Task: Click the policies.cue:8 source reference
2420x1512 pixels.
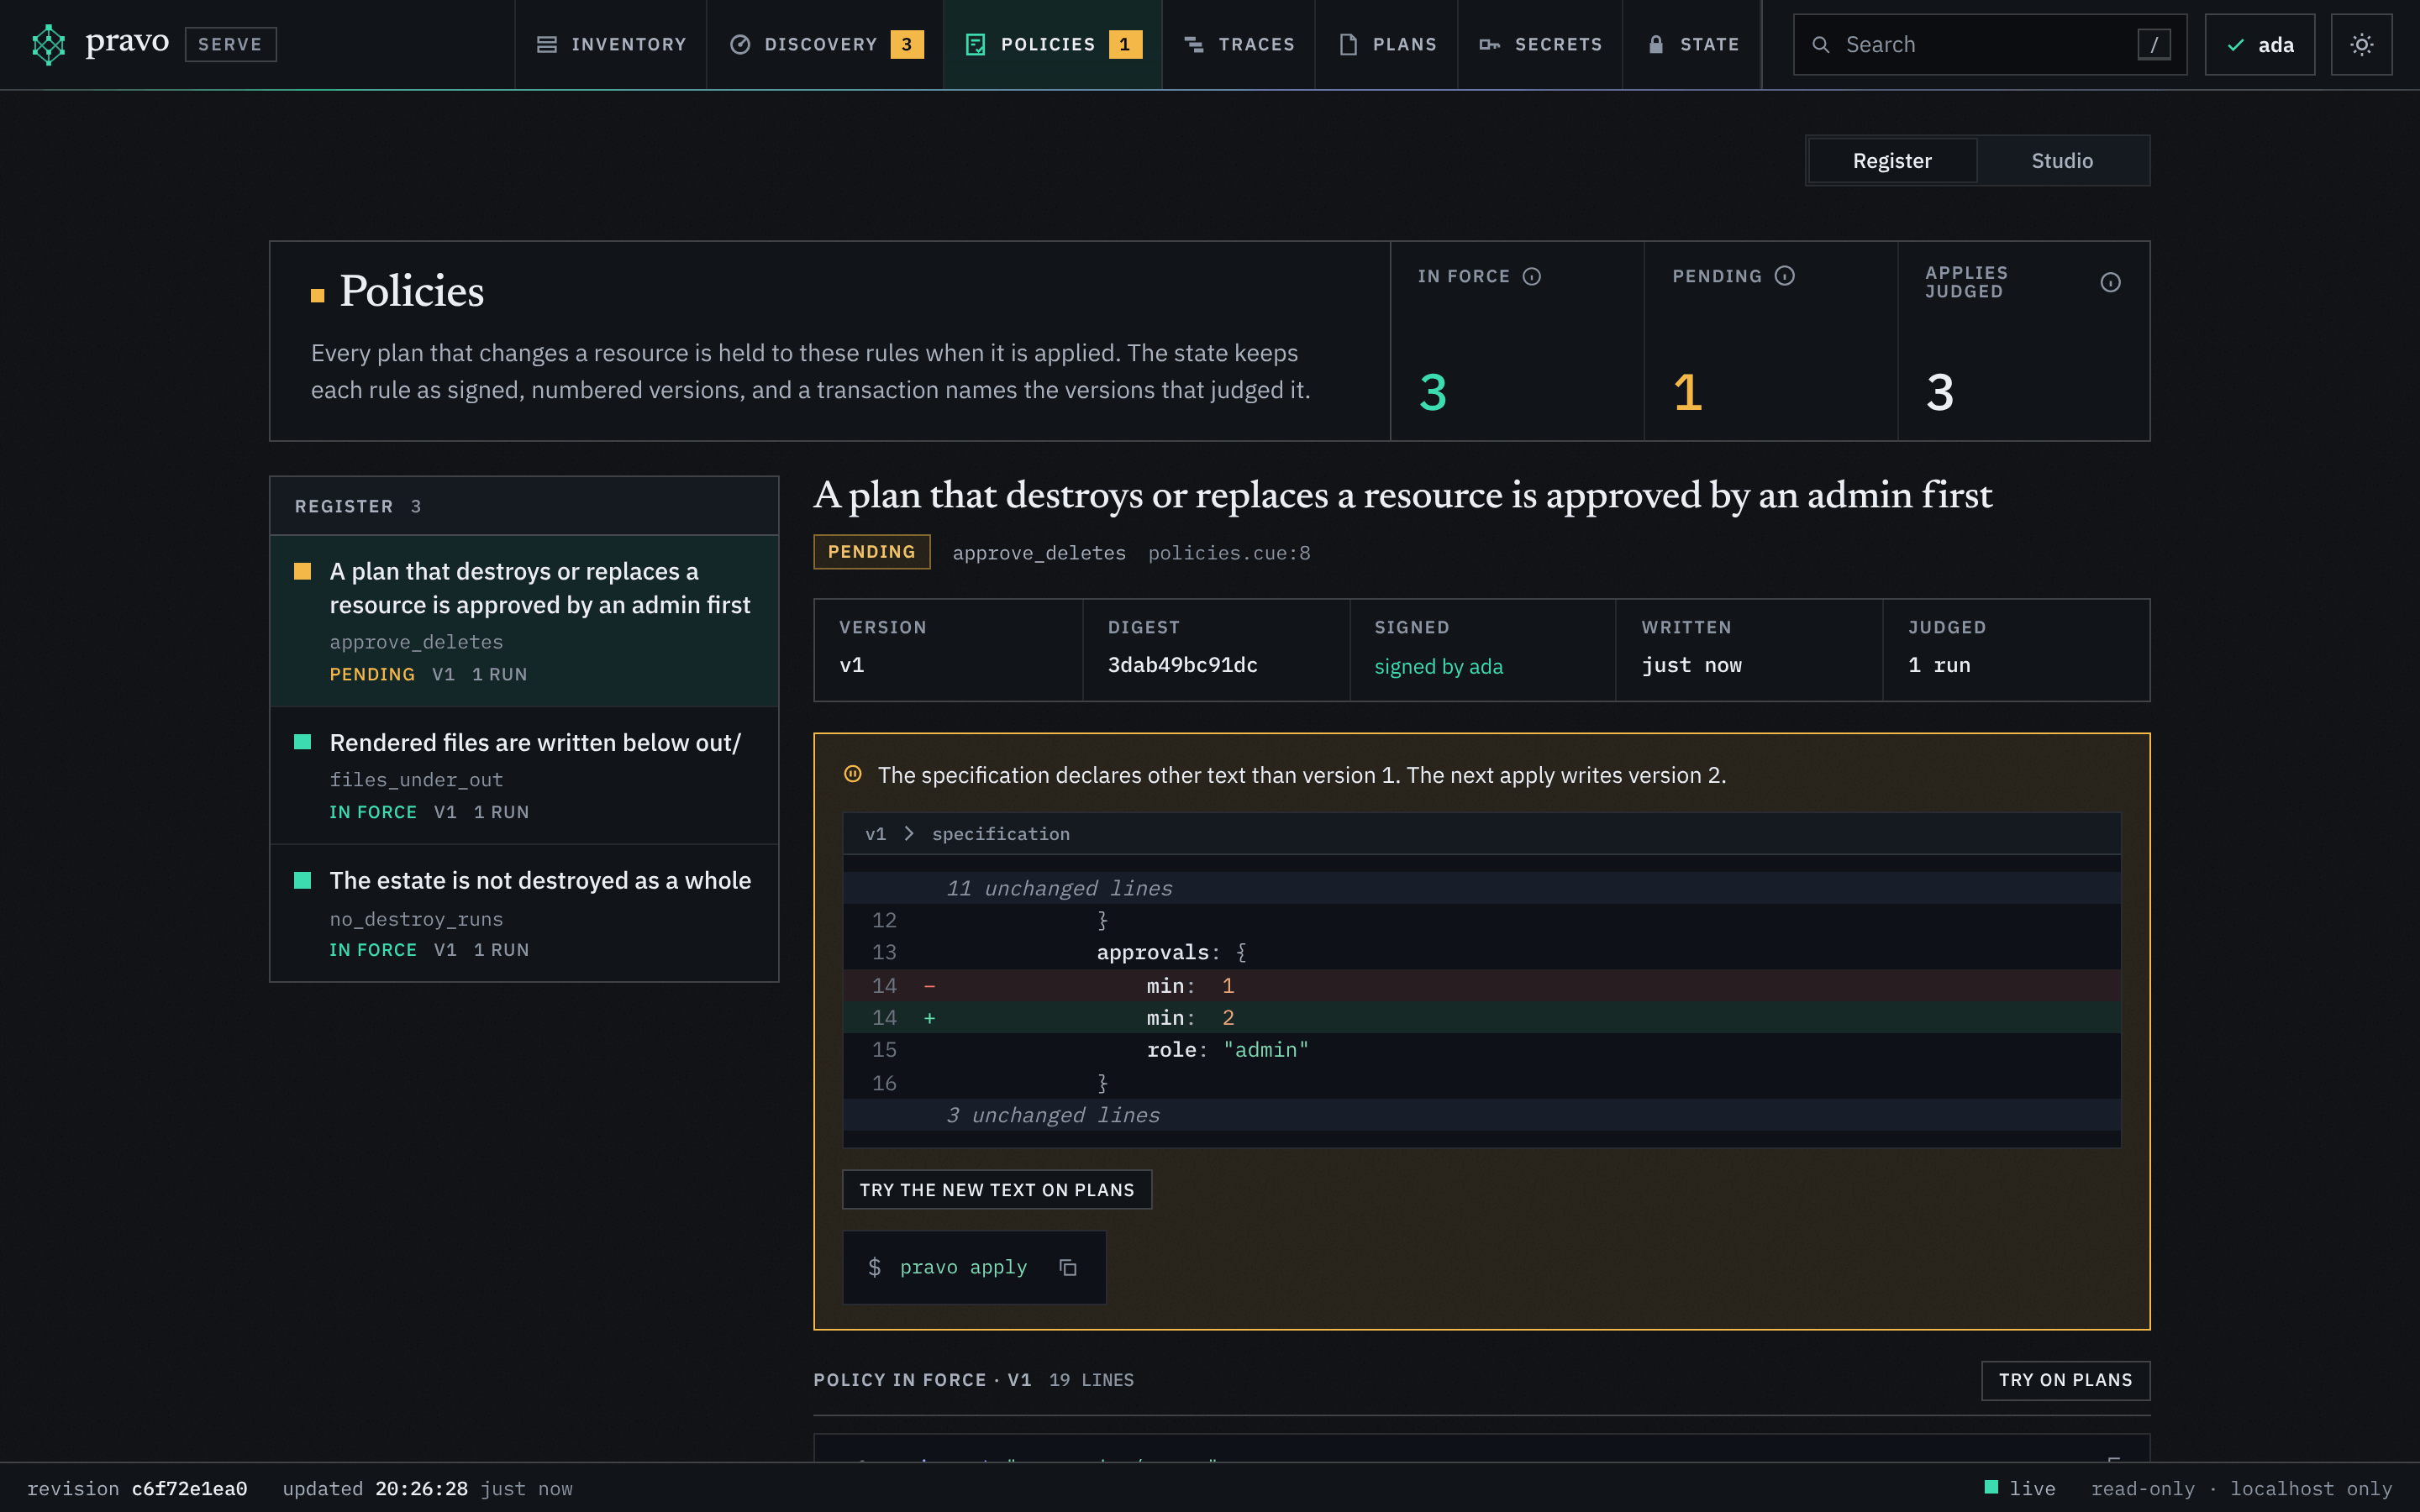Action: [x=1229, y=553]
